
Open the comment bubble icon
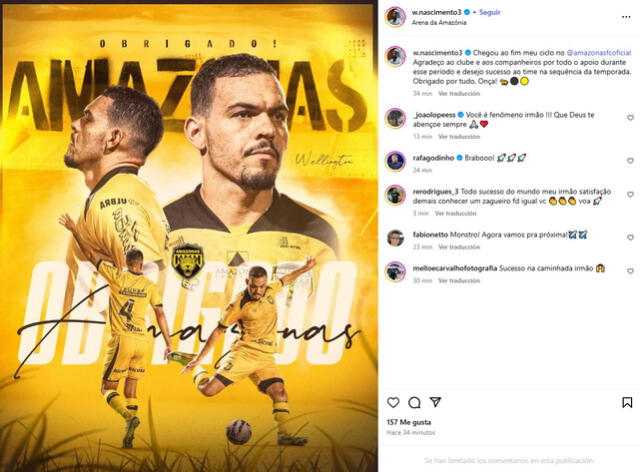pos(414,403)
